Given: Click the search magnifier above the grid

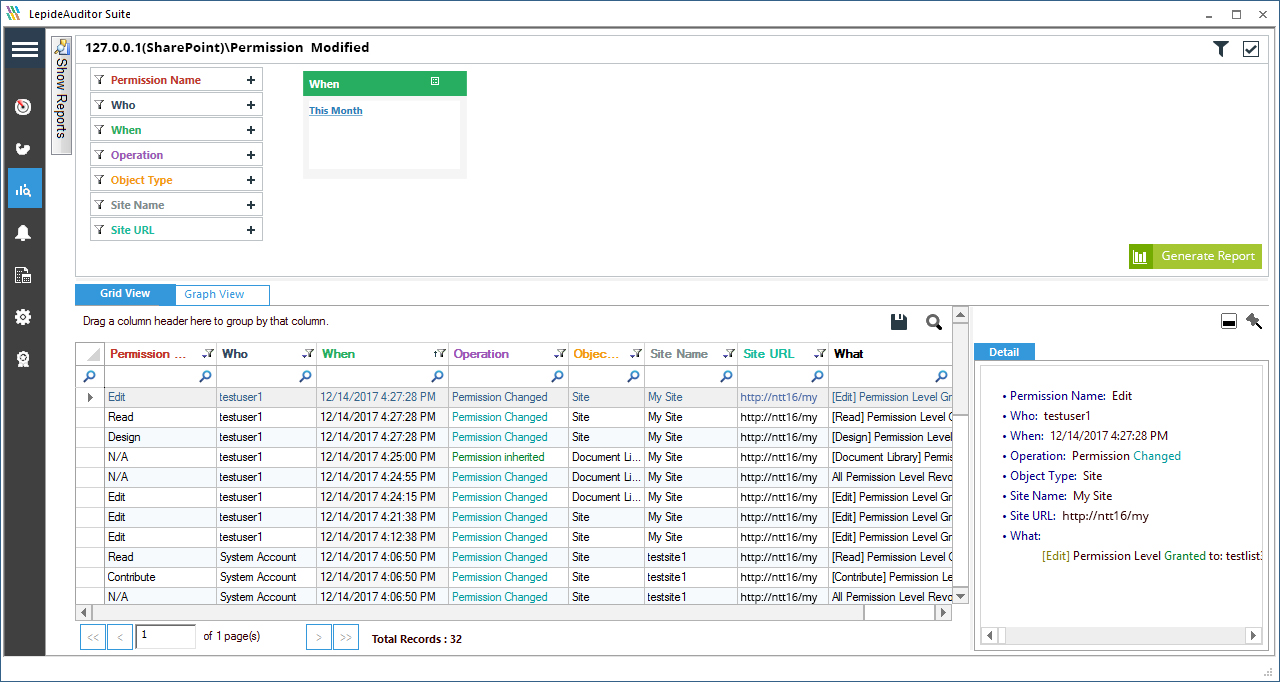Looking at the screenshot, I should [x=934, y=322].
